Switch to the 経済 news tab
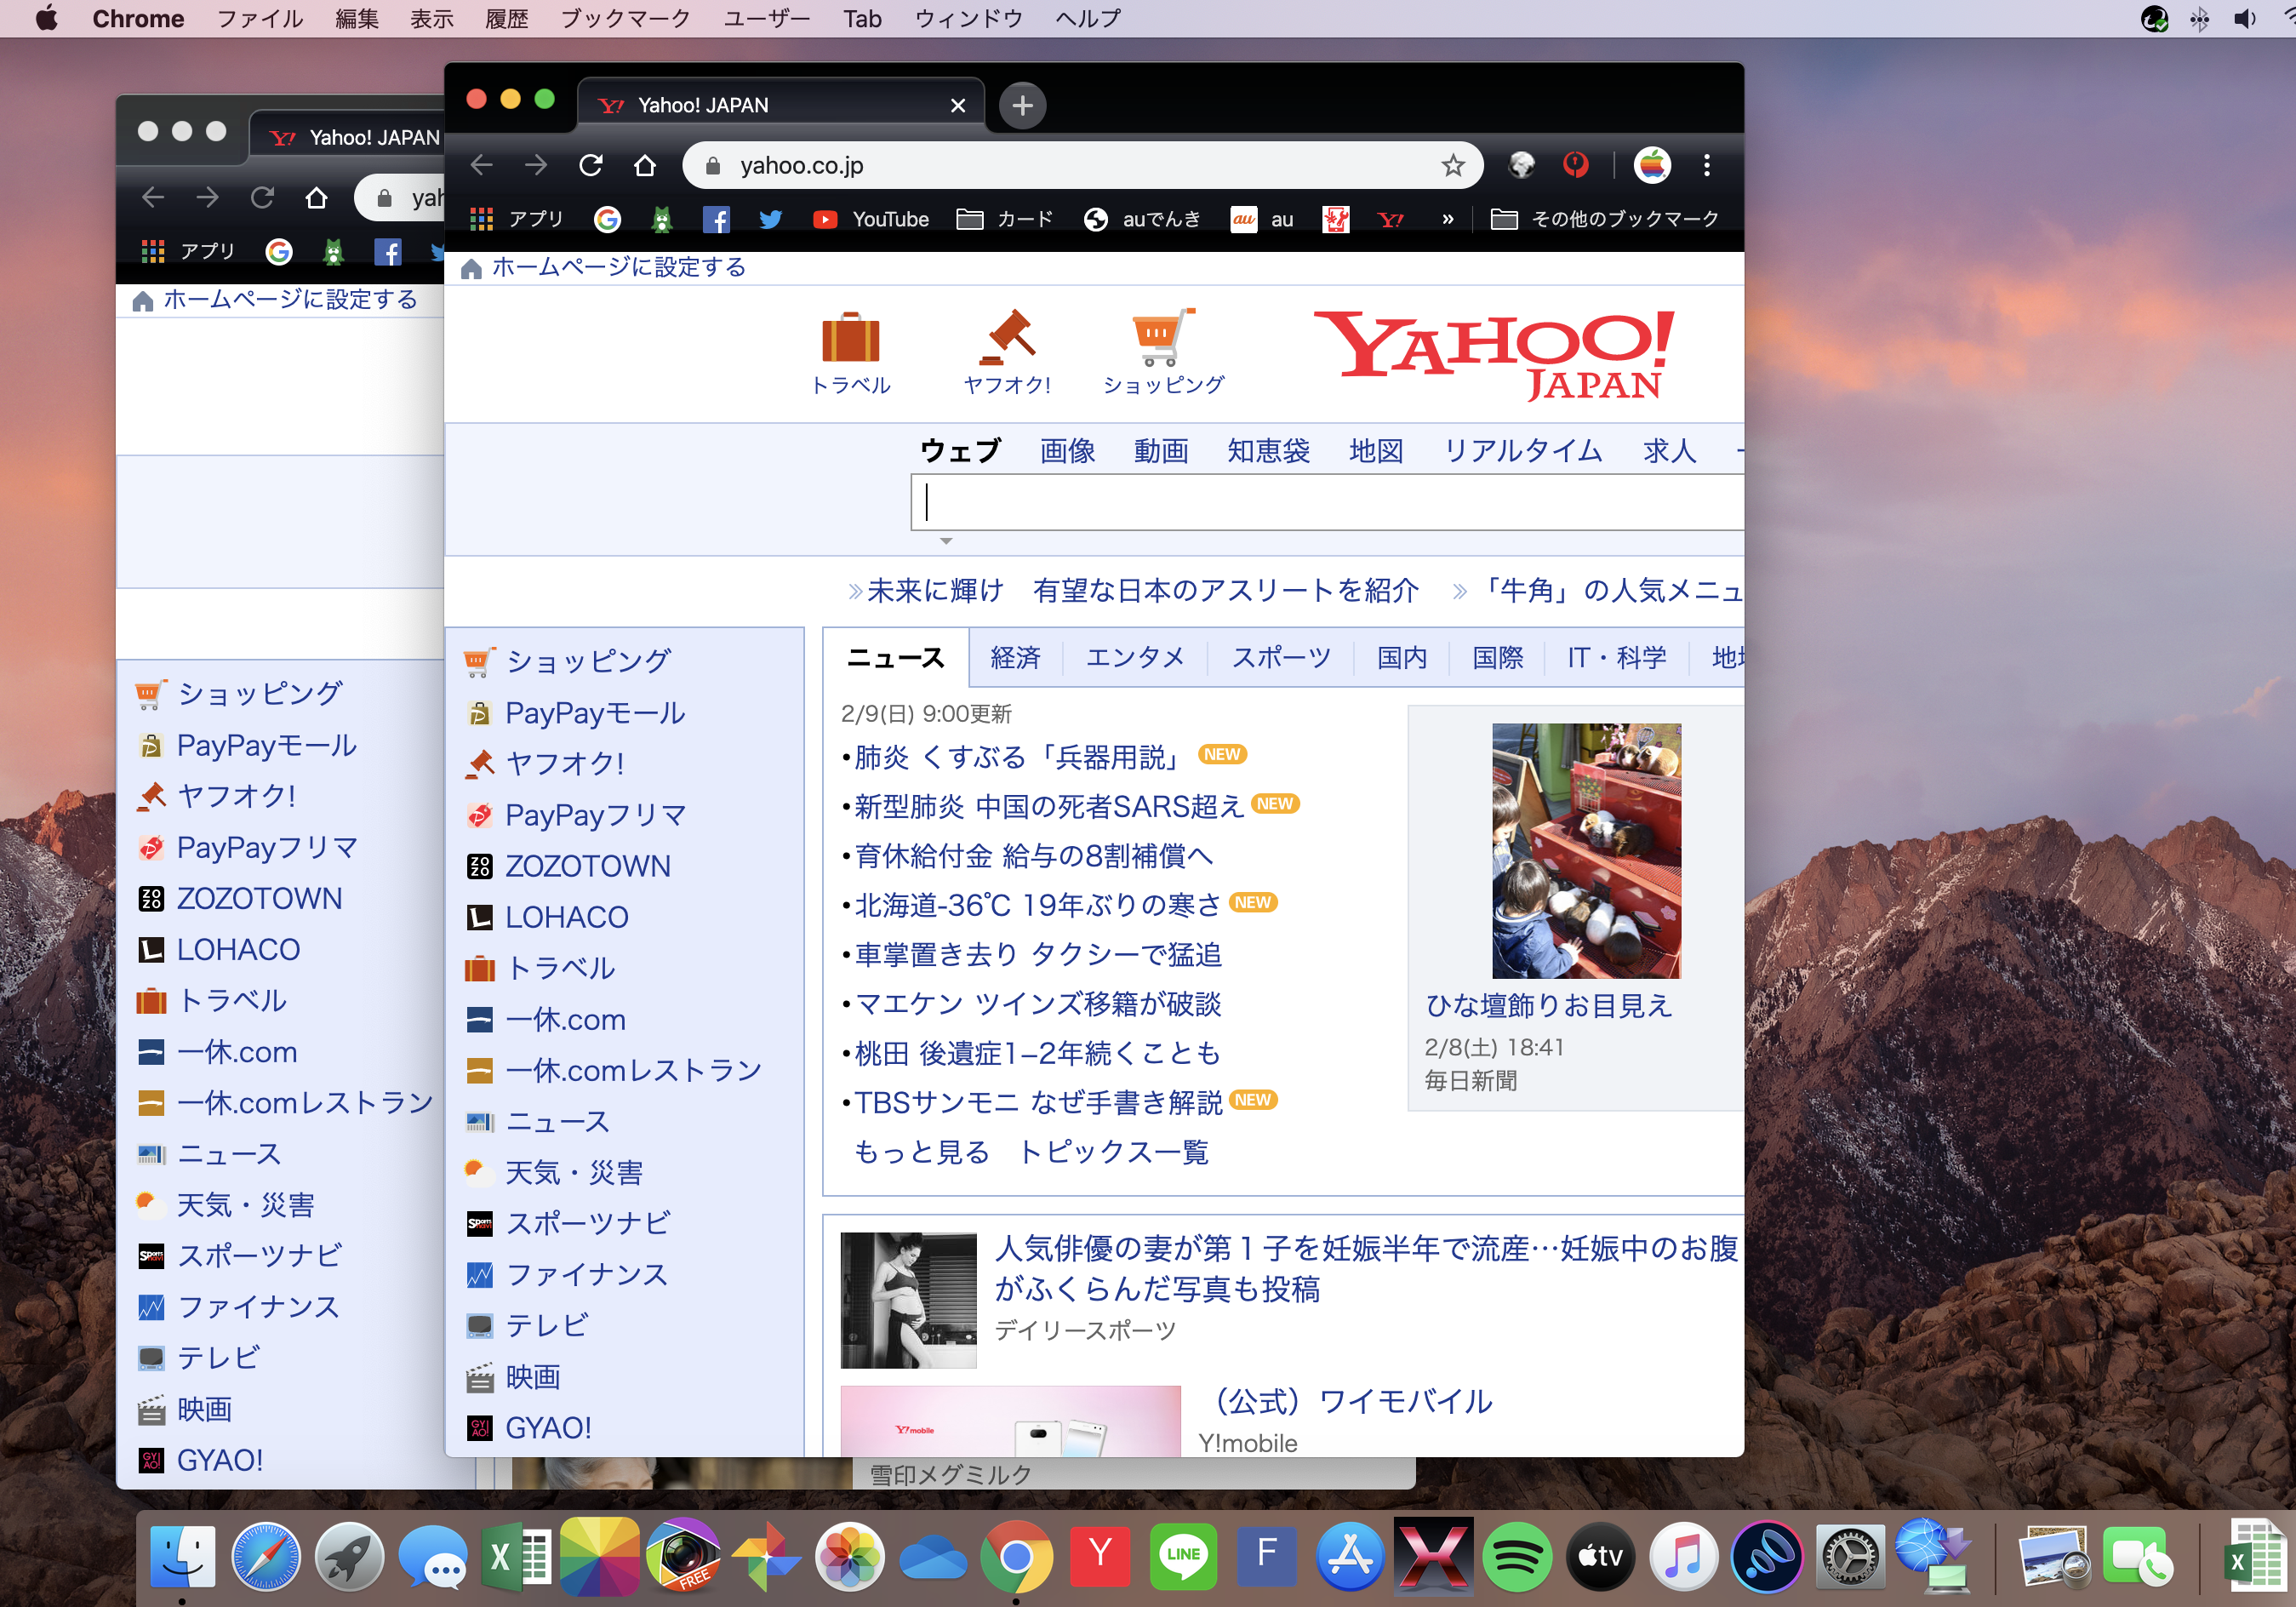 pyautogui.click(x=1015, y=657)
